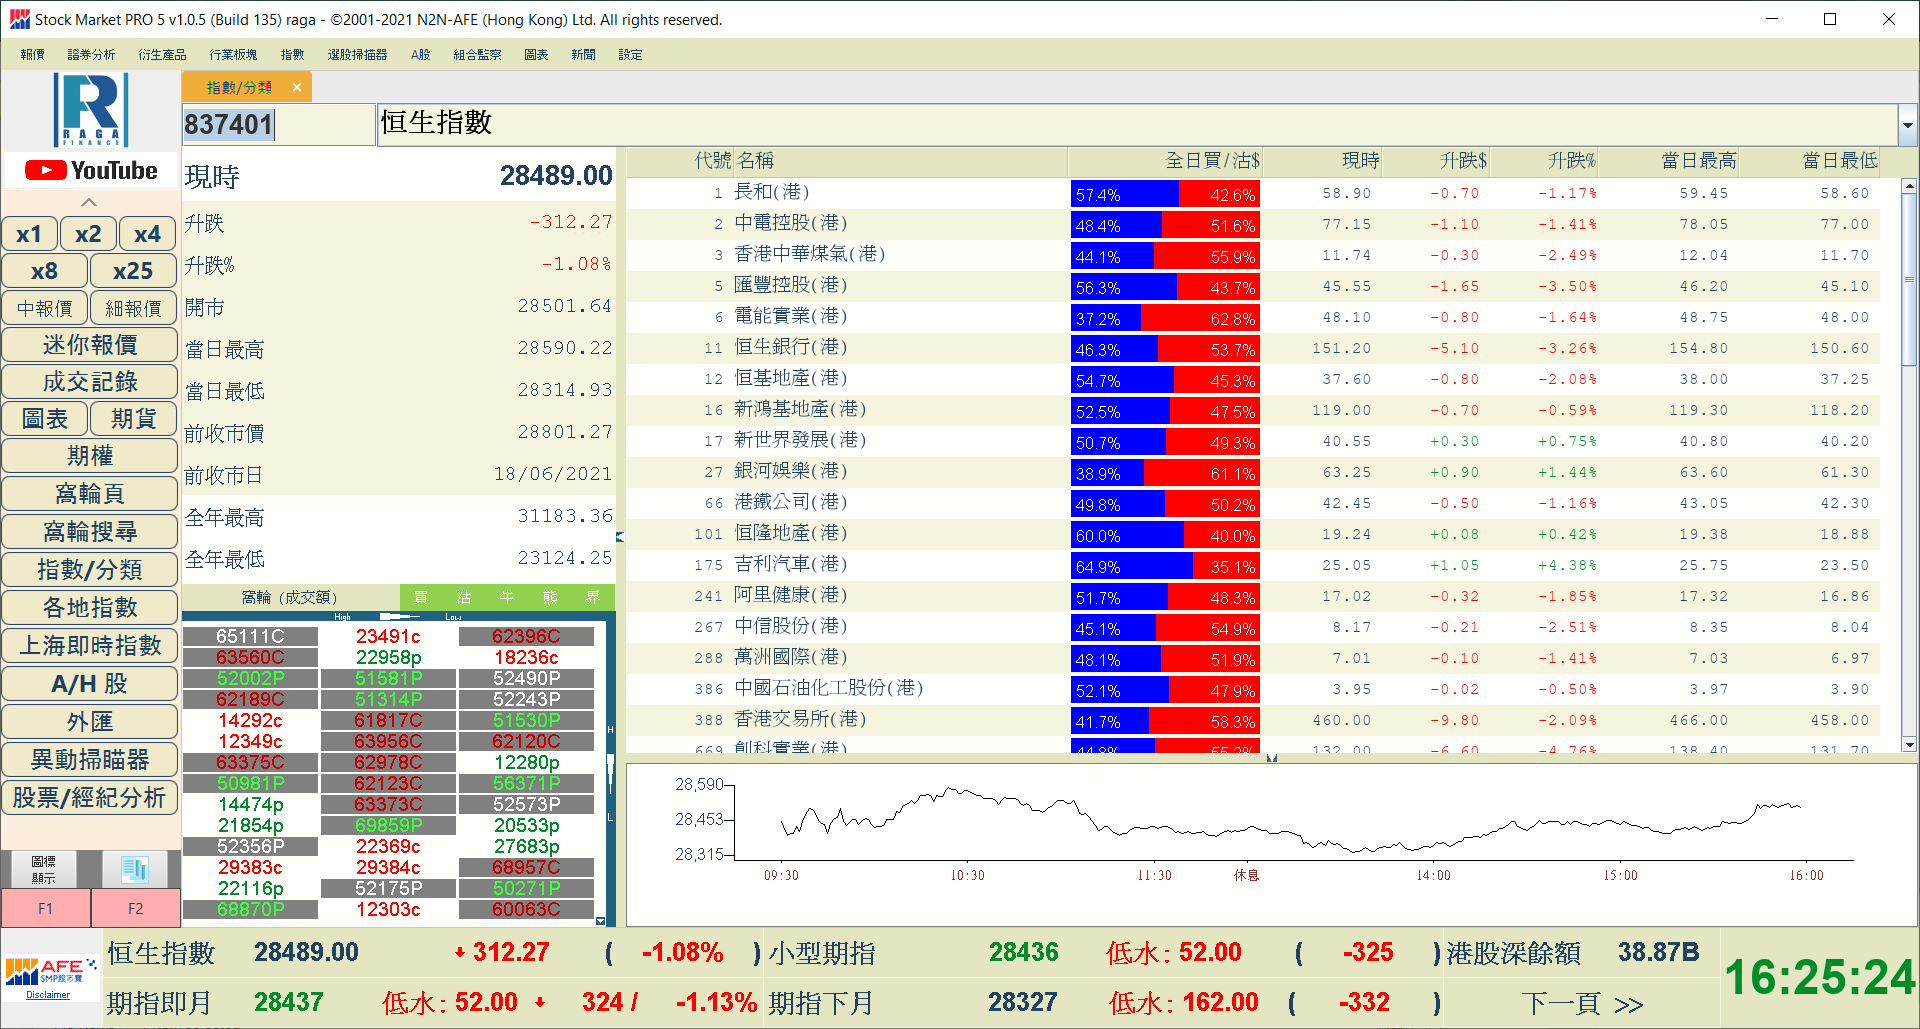This screenshot has width=1920, height=1029.
Task: Close the 指數/分類 tab
Action: pyautogui.click(x=297, y=88)
